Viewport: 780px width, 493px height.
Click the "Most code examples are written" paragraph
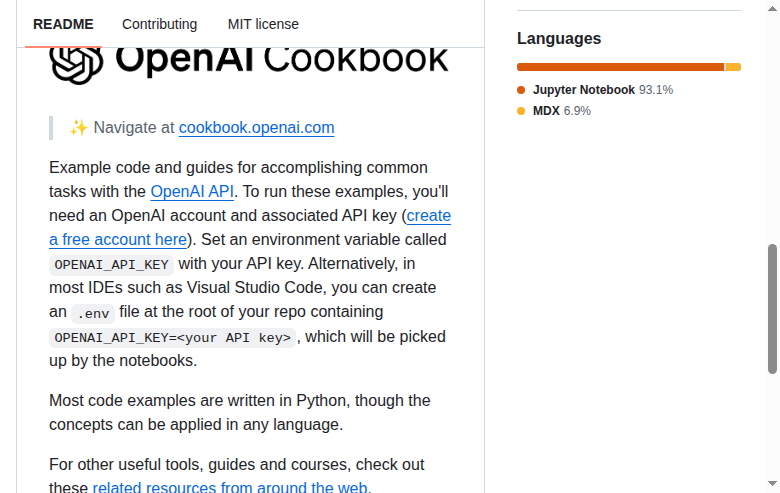(x=240, y=412)
